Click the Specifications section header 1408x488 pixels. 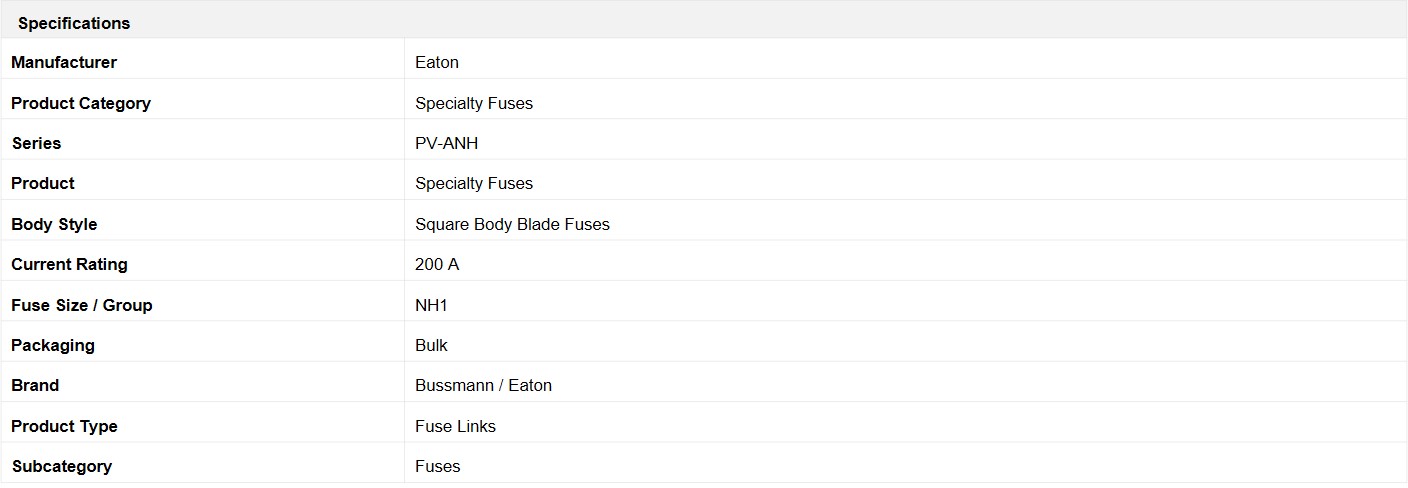pyautogui.click(x=74, y=23)
